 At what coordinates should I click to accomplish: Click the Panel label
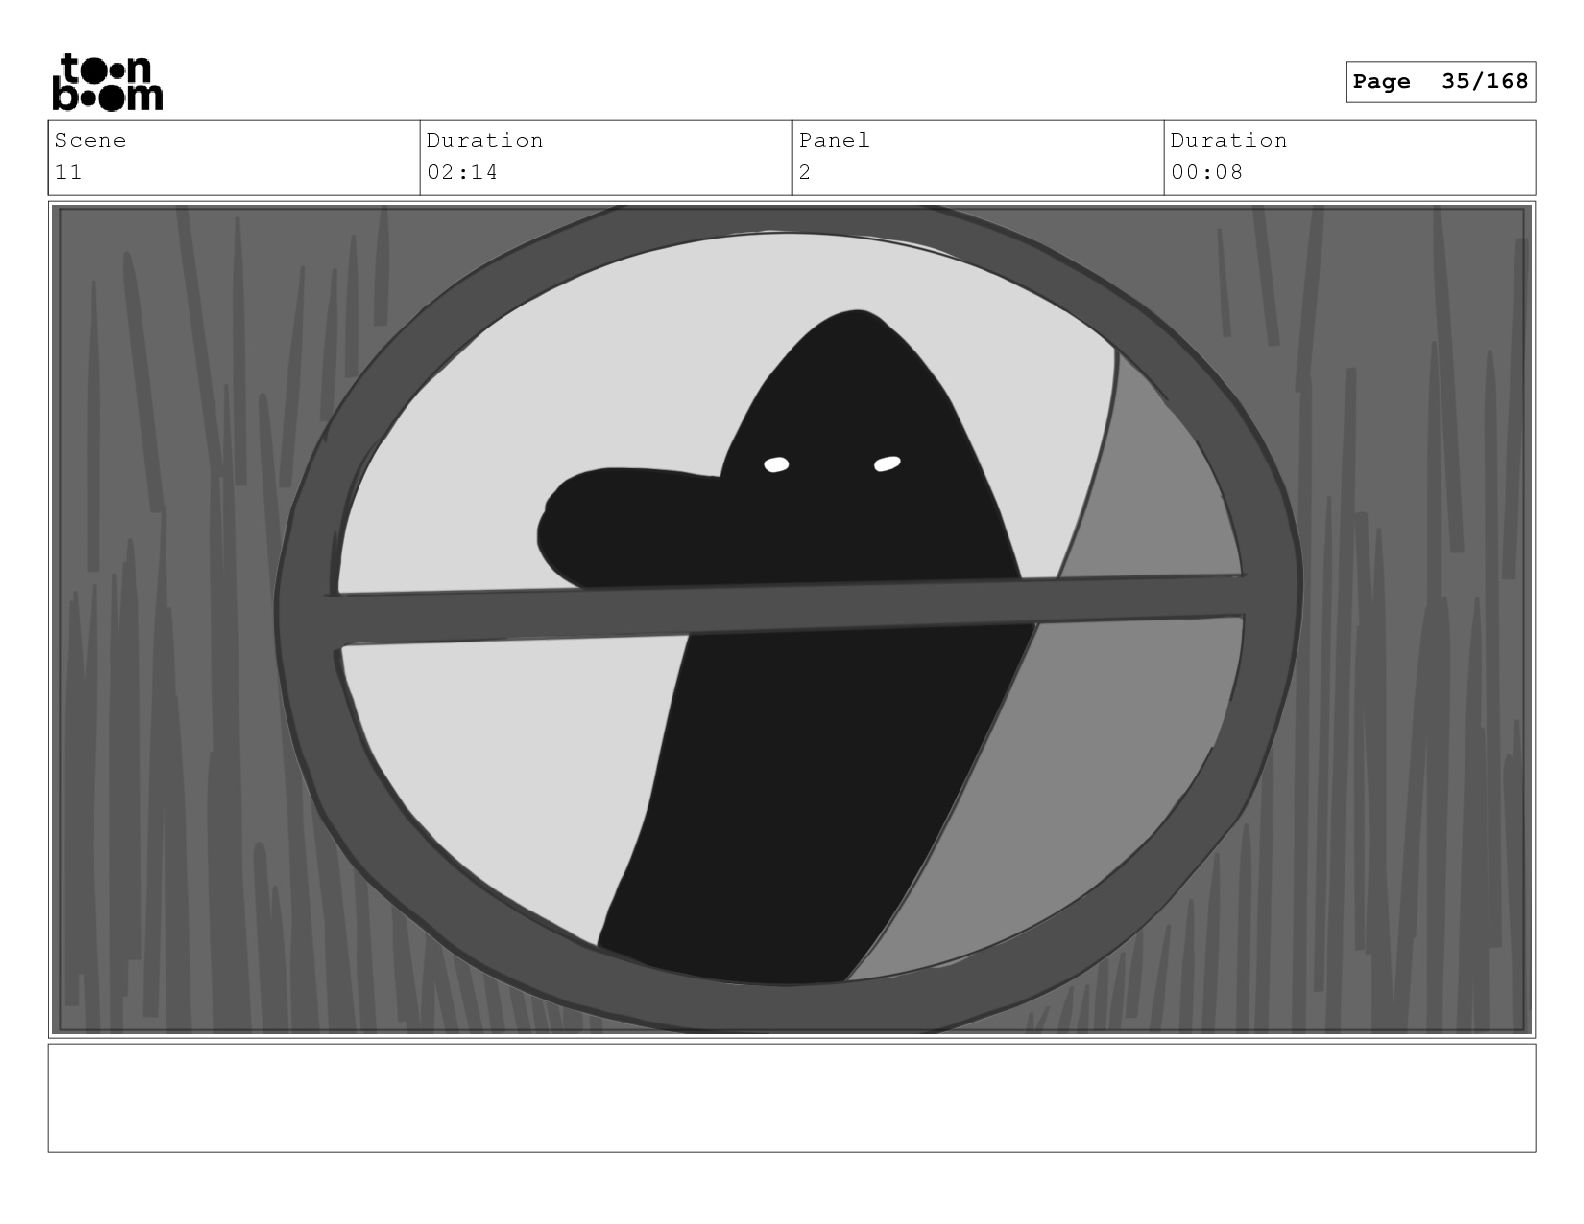point(834,141)
